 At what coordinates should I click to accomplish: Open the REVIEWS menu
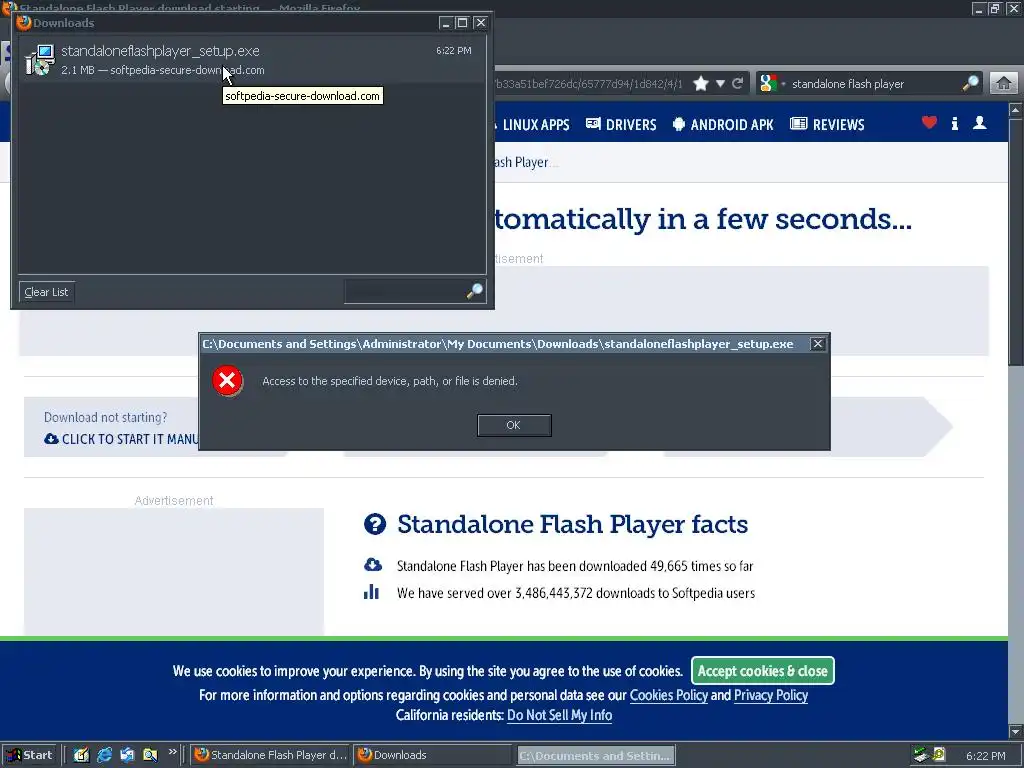pyautogui.click(x=827, y=125)
